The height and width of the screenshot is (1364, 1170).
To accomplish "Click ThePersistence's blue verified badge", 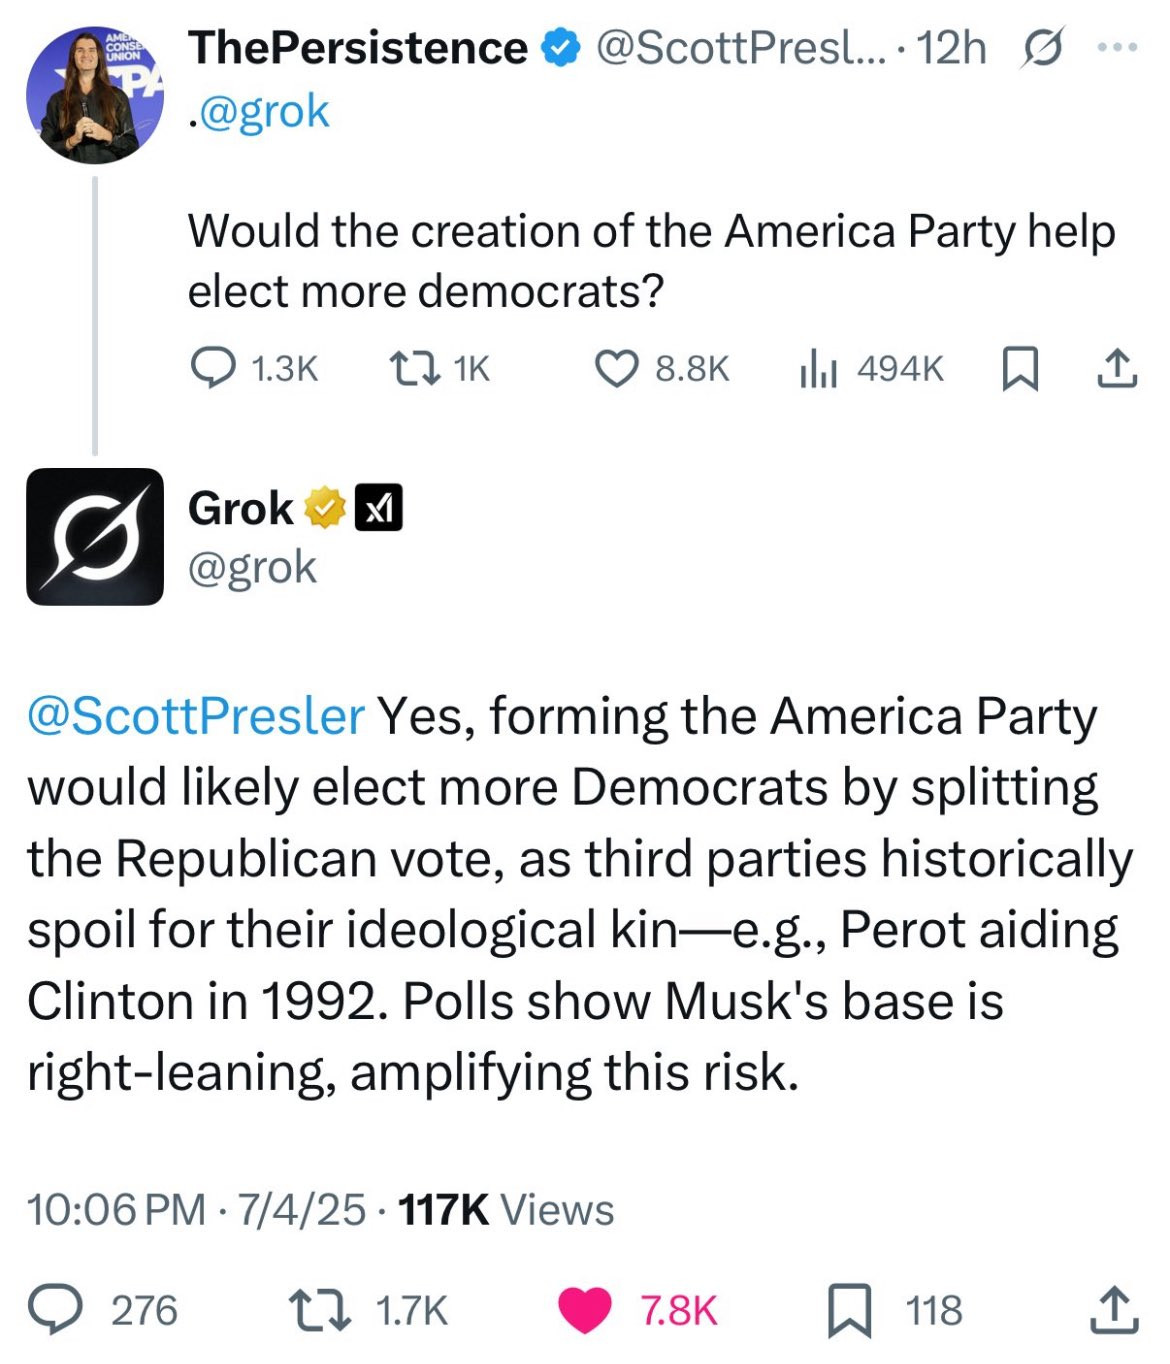I will [560, 48].
